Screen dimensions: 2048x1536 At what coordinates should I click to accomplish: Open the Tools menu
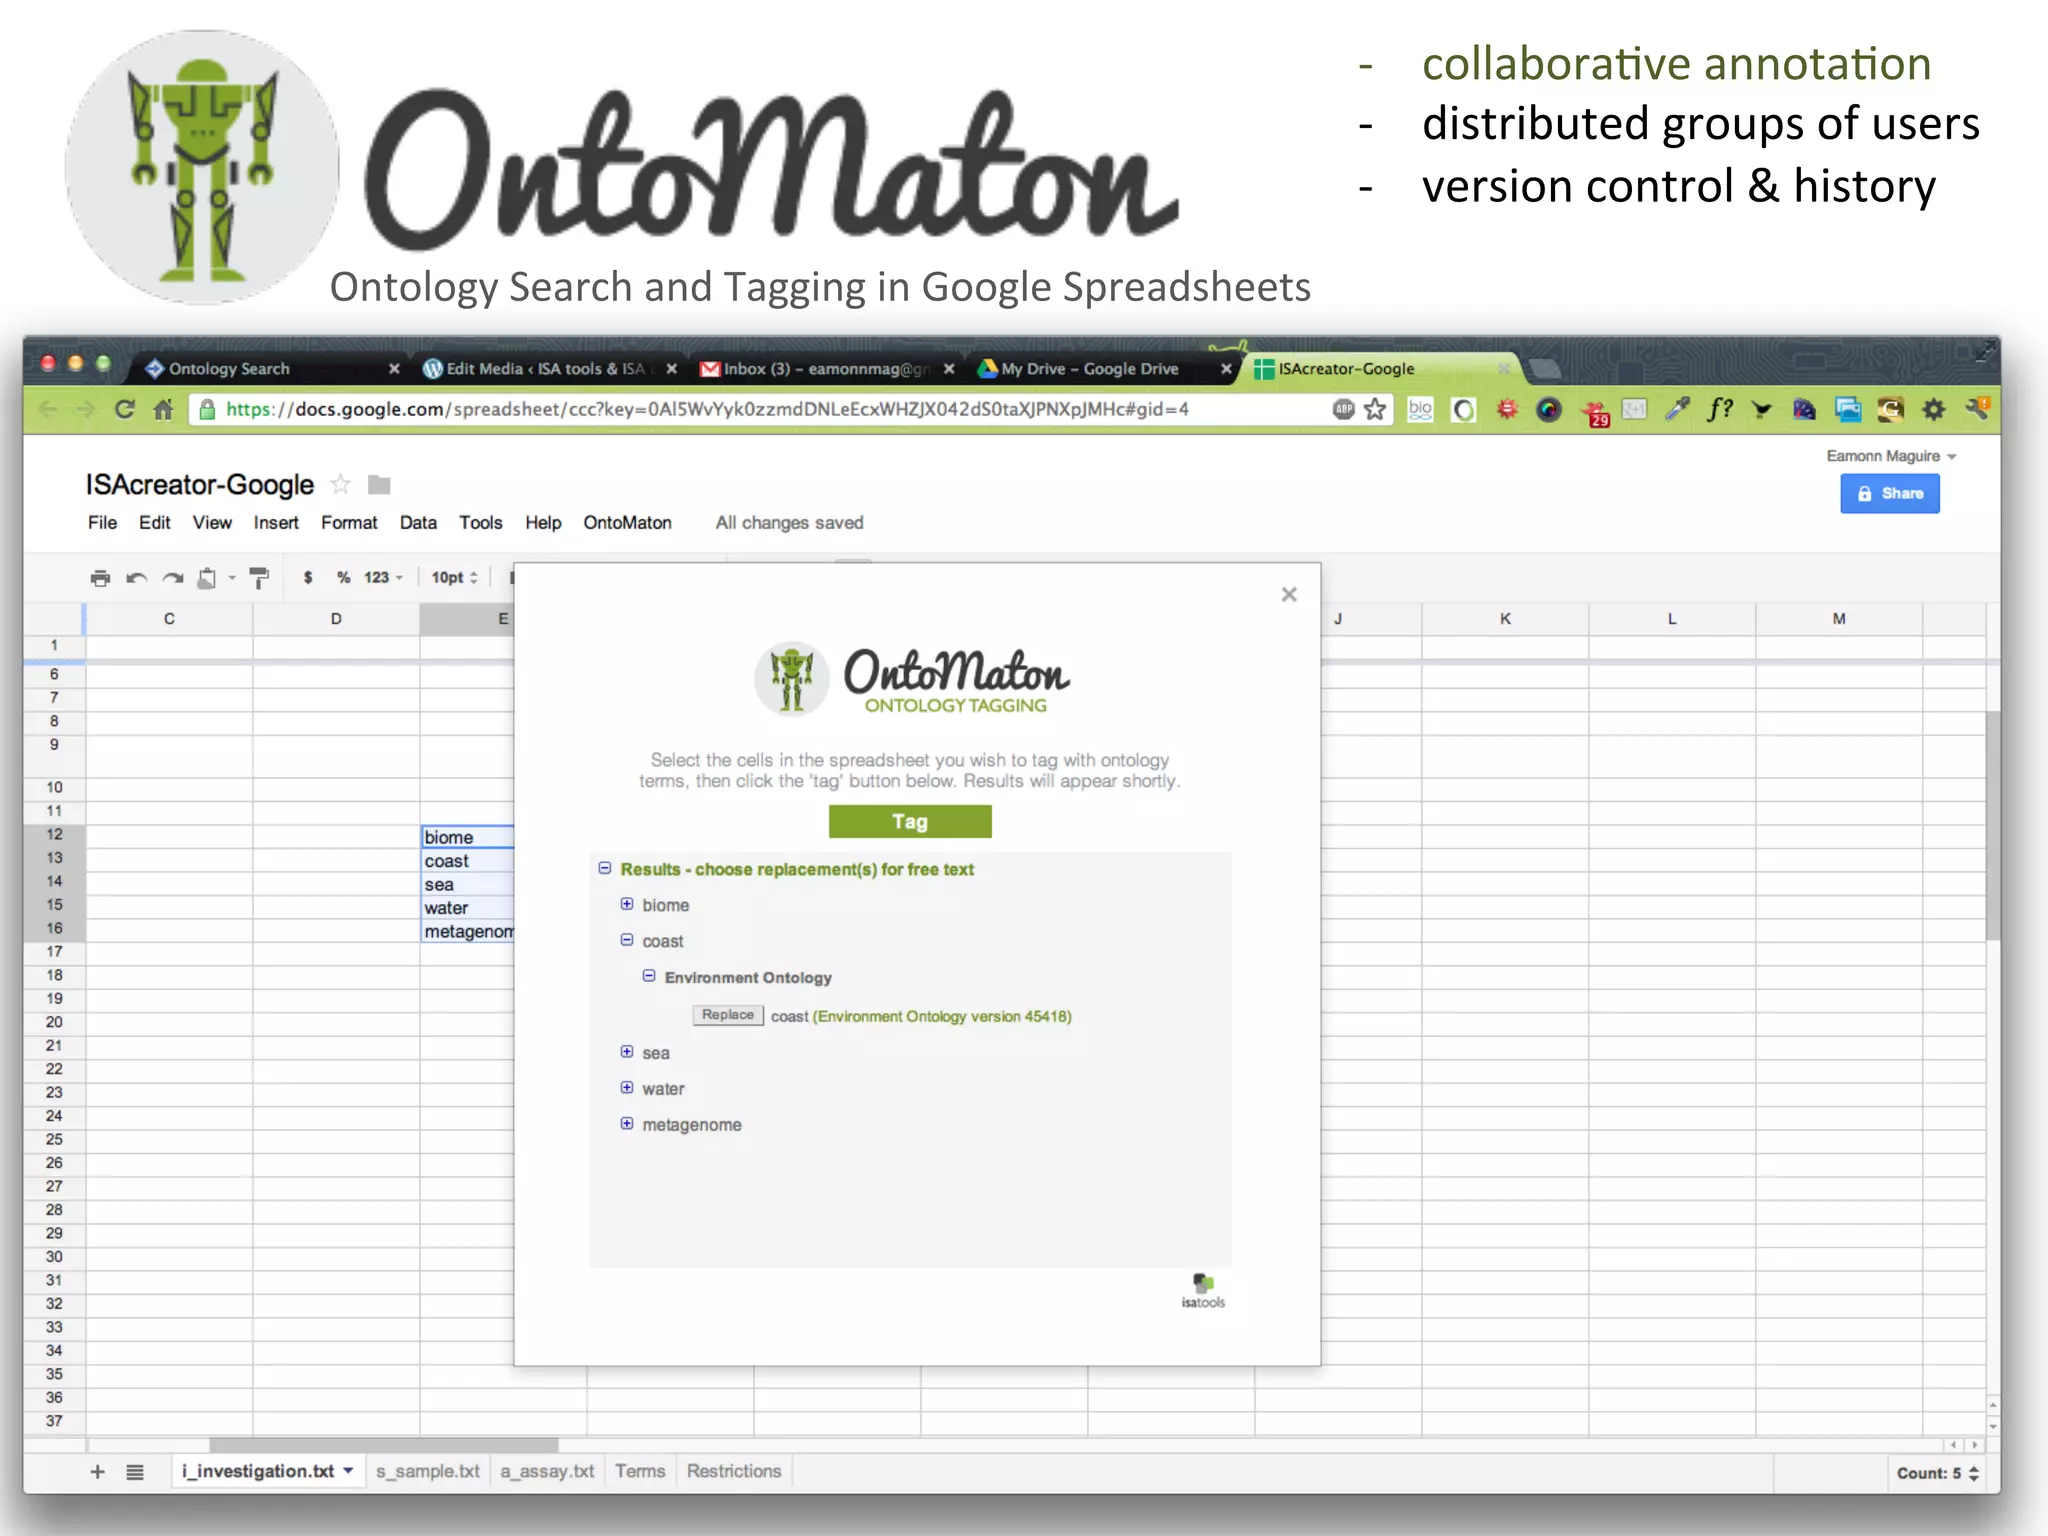[480, 523]
